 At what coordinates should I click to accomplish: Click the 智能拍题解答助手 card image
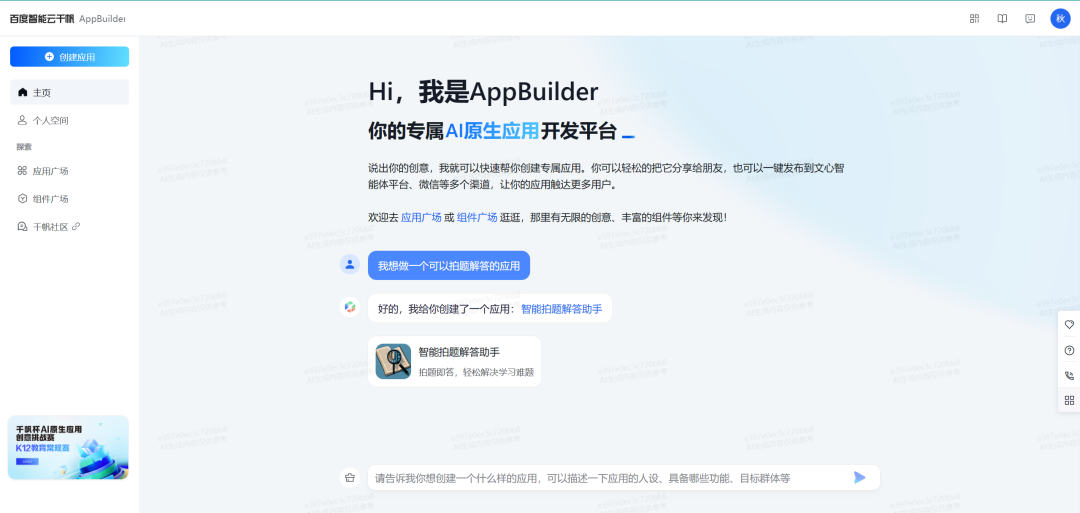pyautogui.click(x=393, y=361)
